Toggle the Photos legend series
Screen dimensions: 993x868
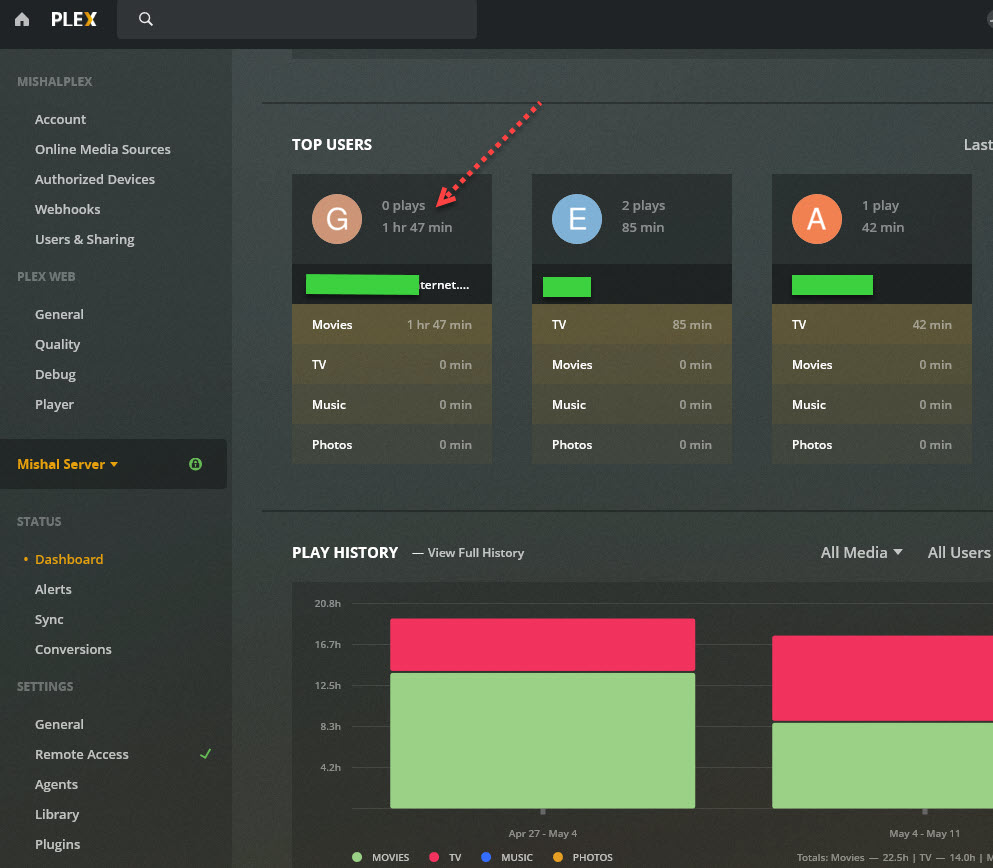coord(583,857)
